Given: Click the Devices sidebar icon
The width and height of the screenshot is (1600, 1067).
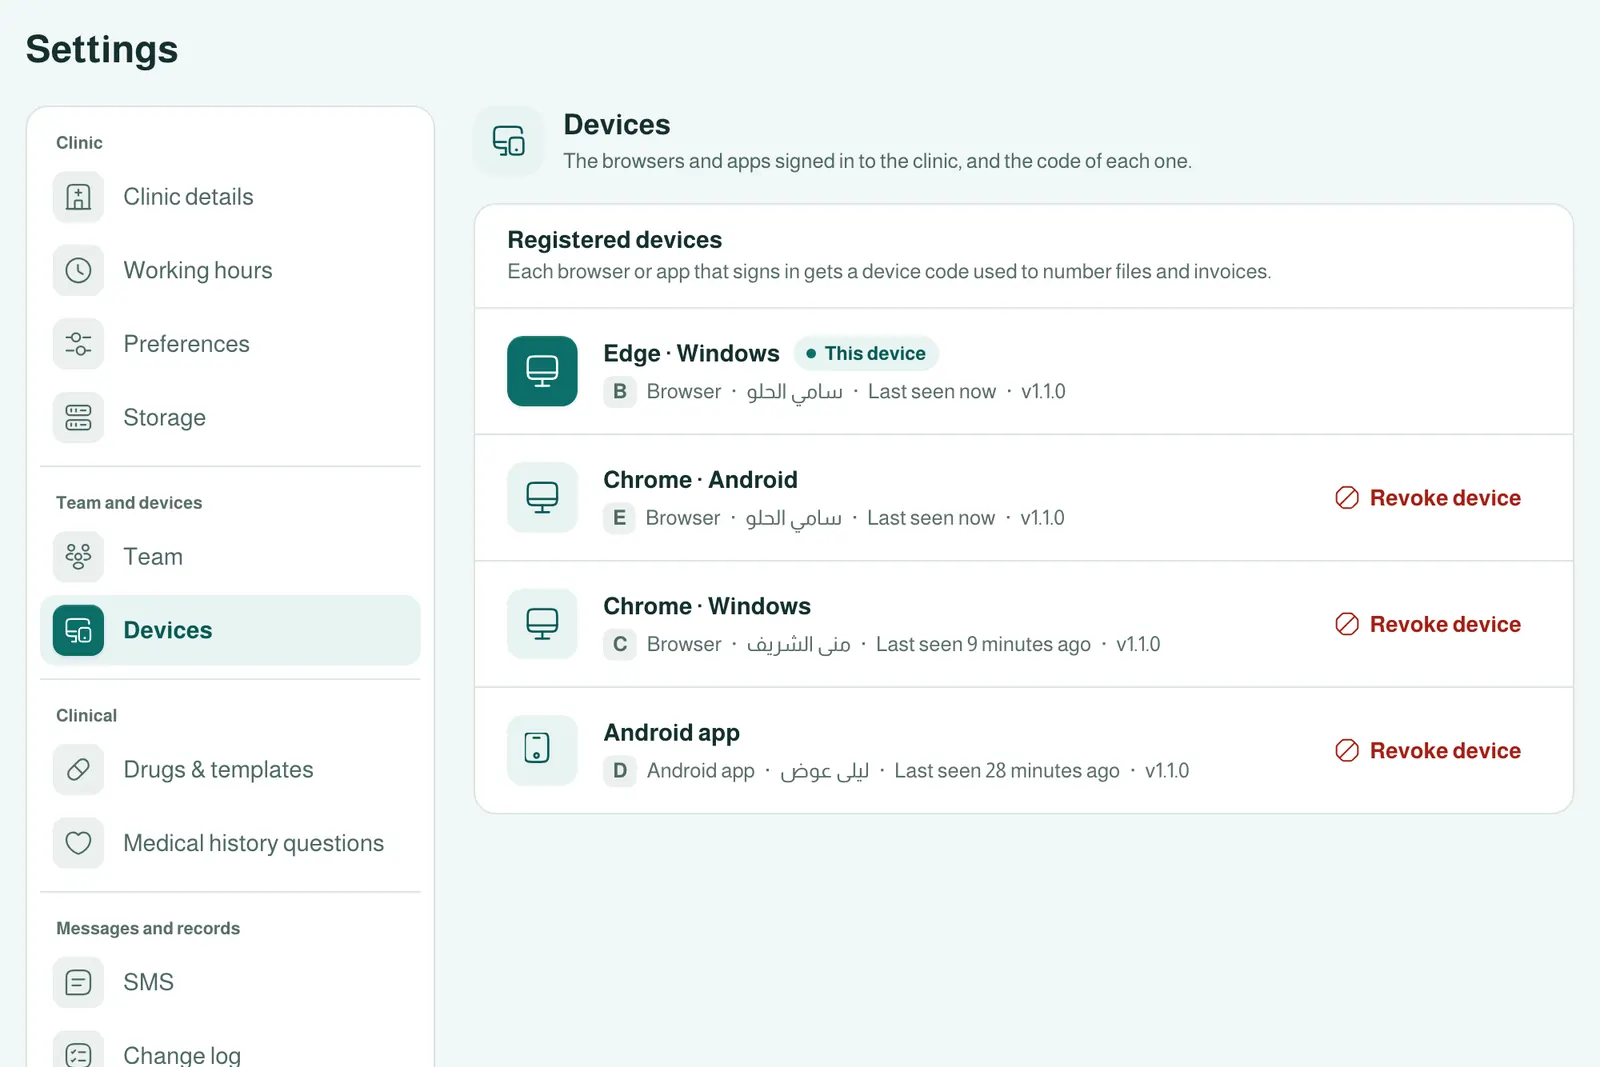Looking at the screenshot, I should [x=78, y=630].
